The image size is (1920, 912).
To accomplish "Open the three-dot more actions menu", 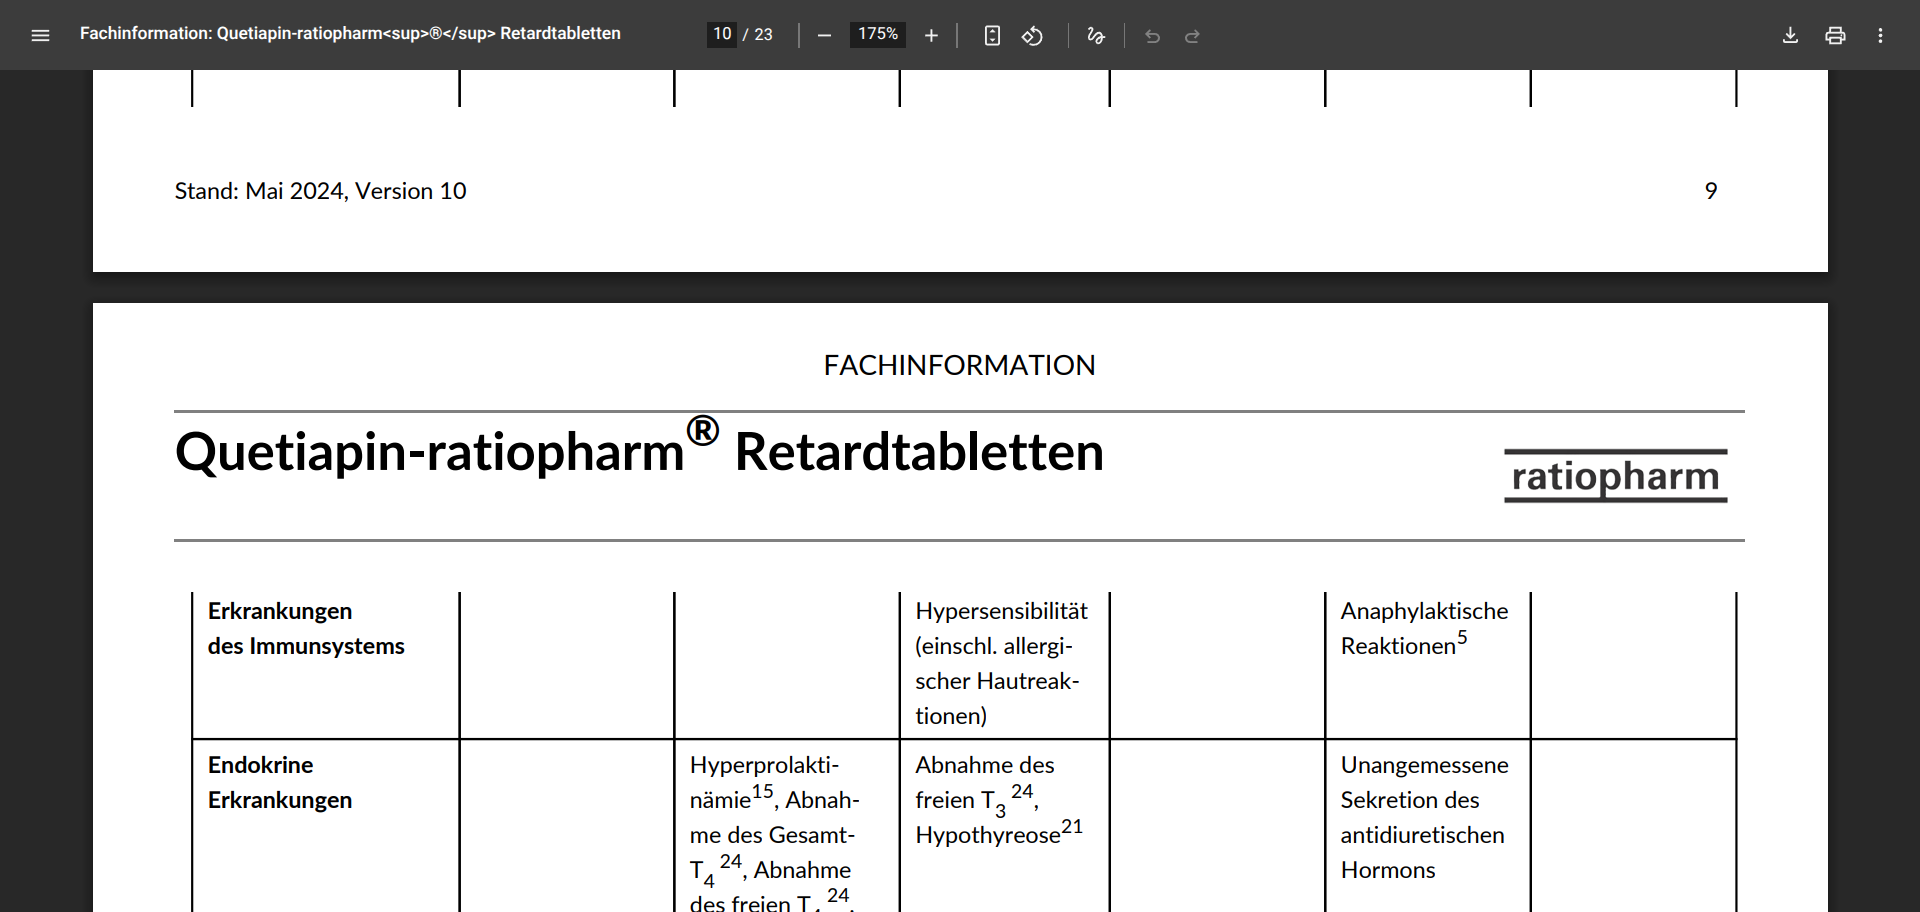I will [x=1880, y=35].
